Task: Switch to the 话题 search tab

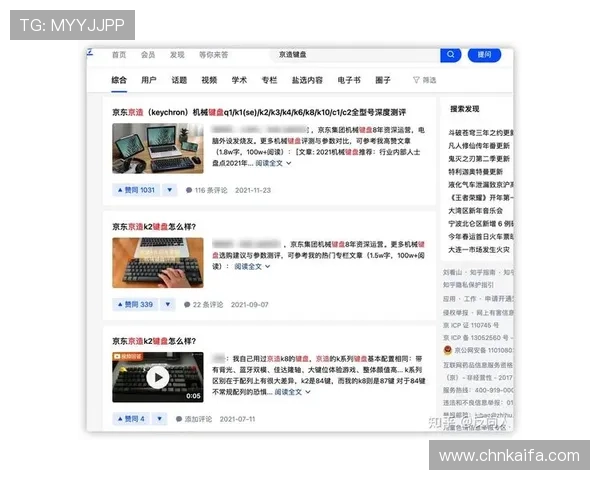Action: (179, 80)
